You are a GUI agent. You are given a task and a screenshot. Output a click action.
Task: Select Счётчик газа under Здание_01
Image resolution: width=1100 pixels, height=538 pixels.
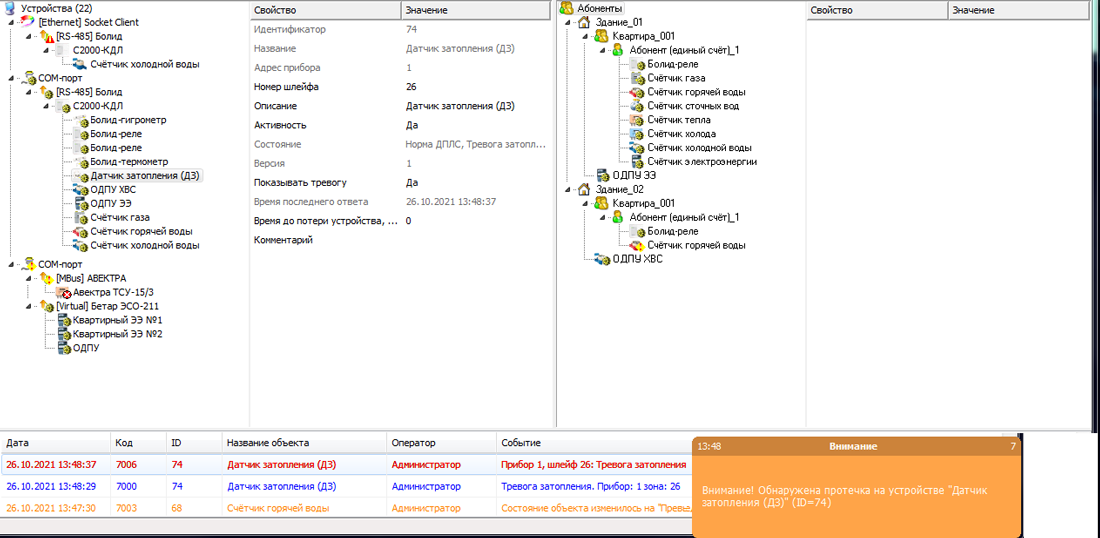676,78
